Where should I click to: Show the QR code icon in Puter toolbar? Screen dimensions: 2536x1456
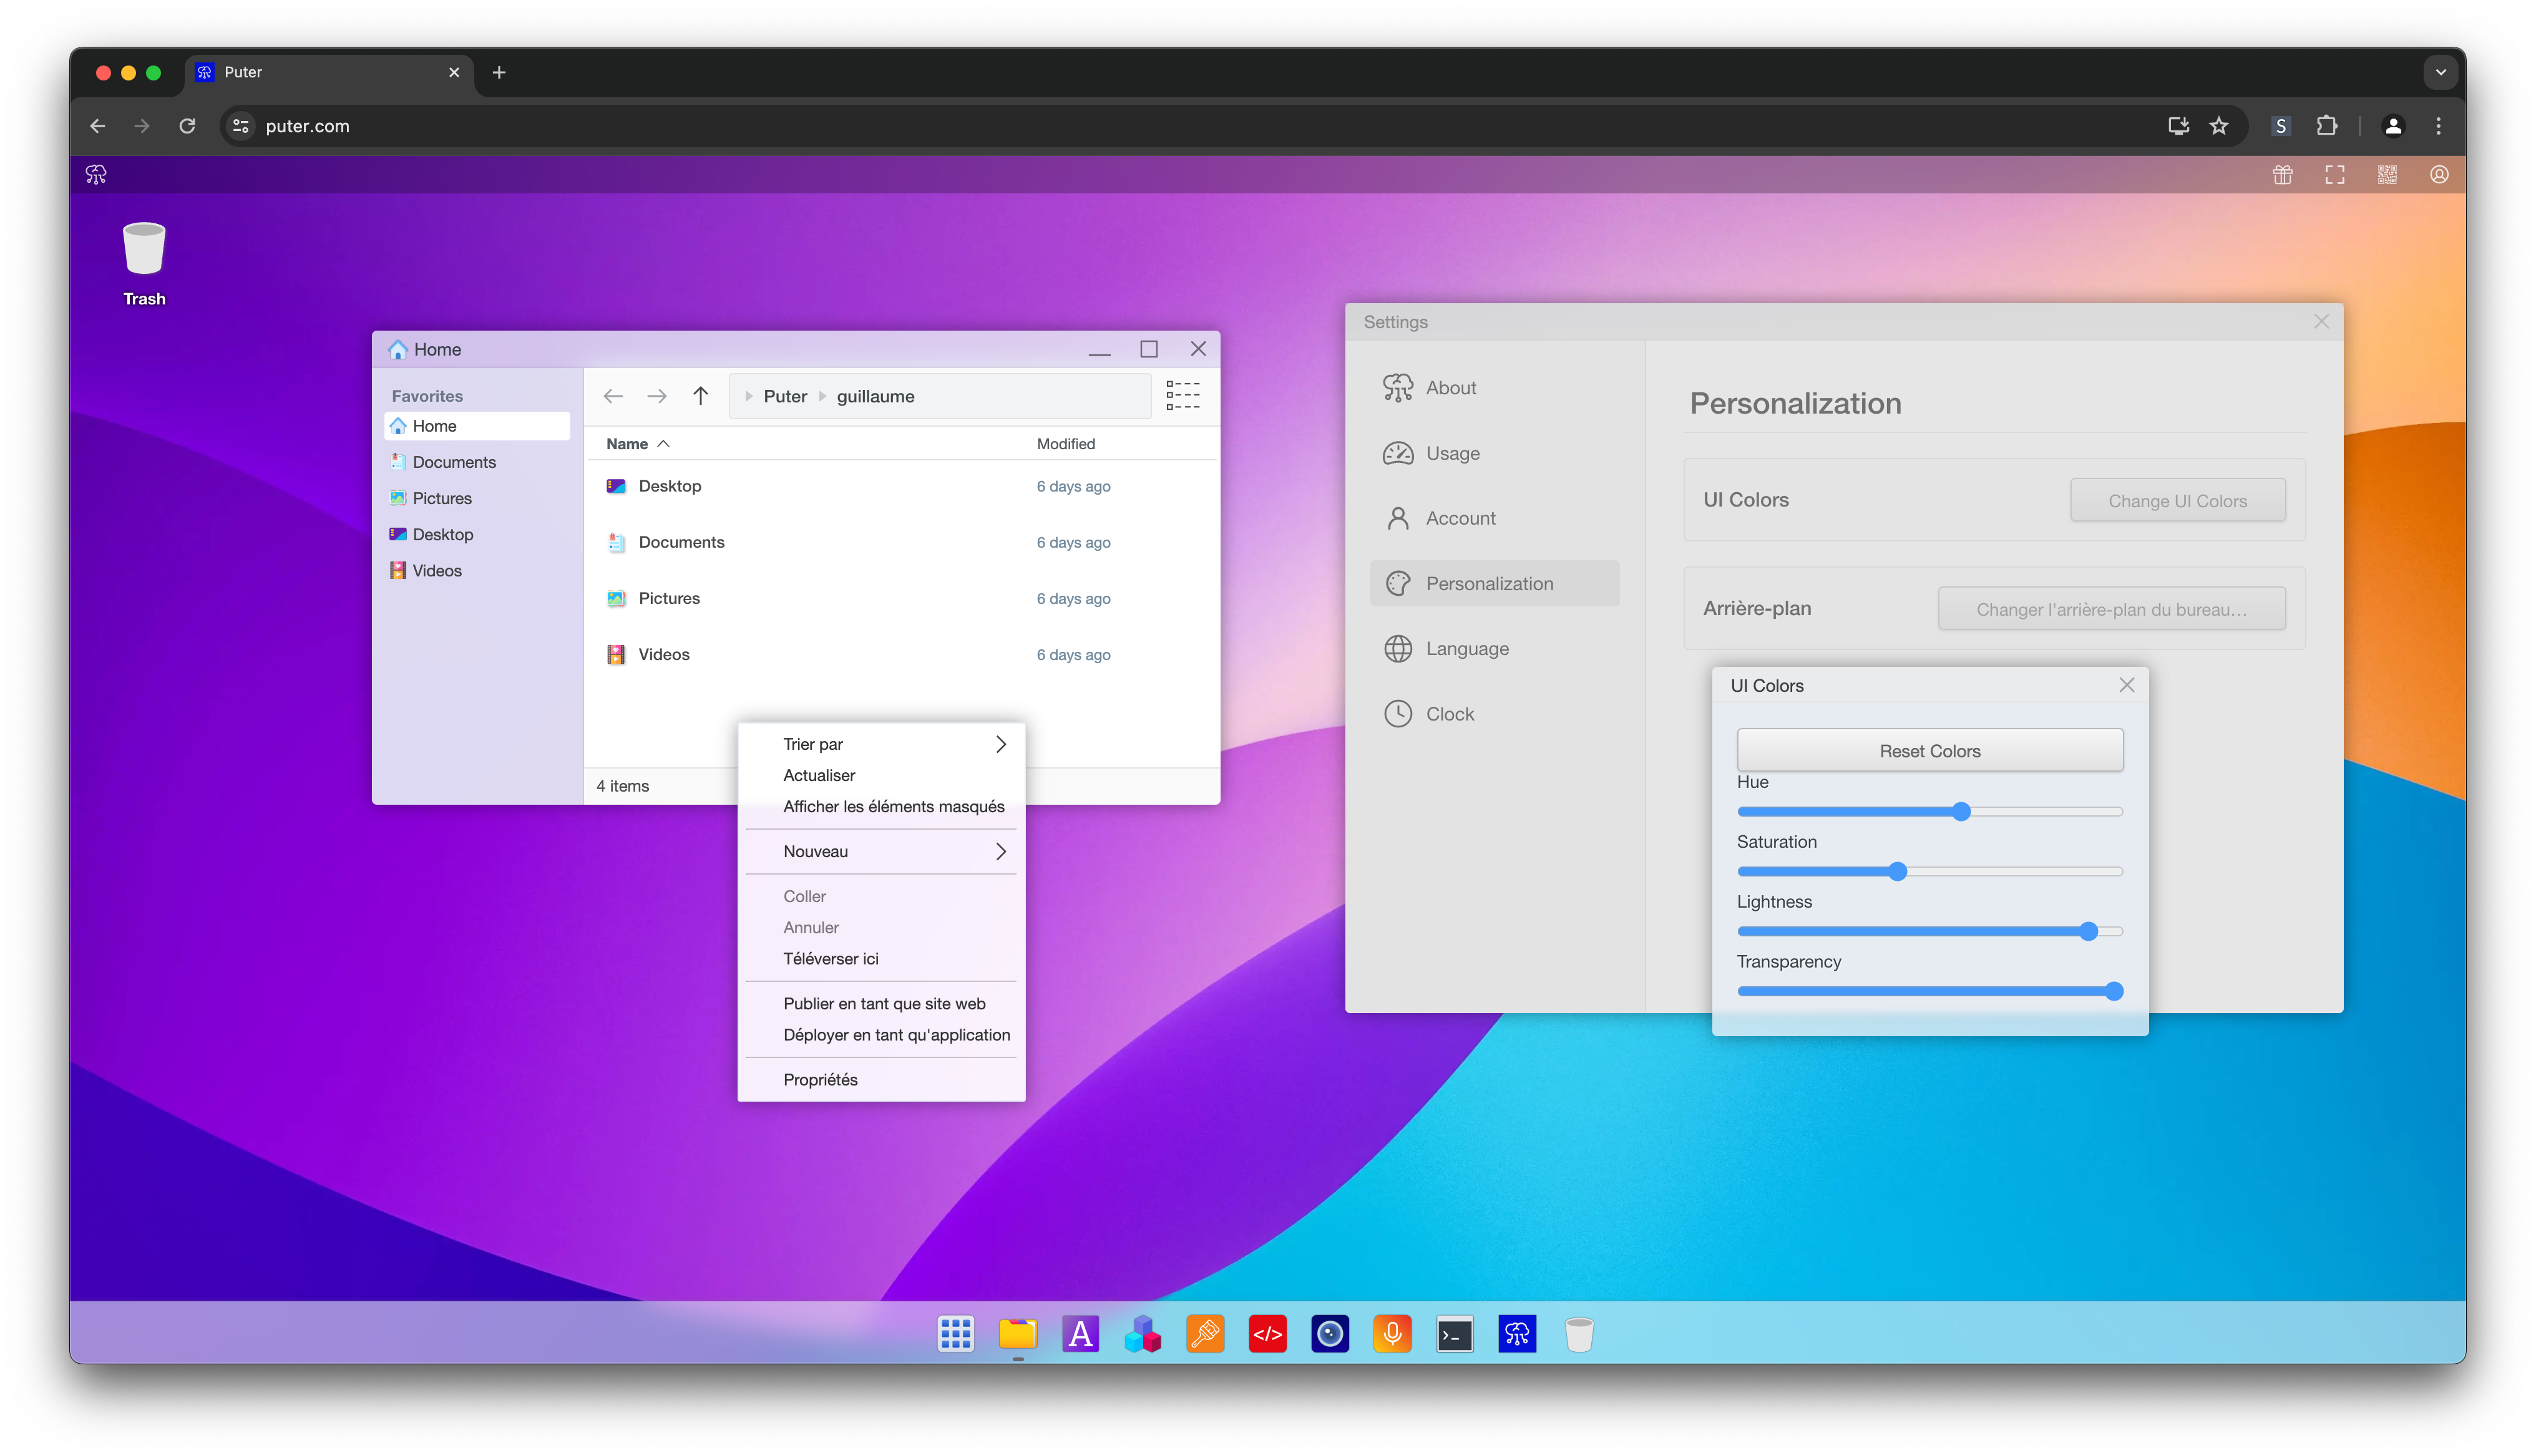[x=2387, y=175]
